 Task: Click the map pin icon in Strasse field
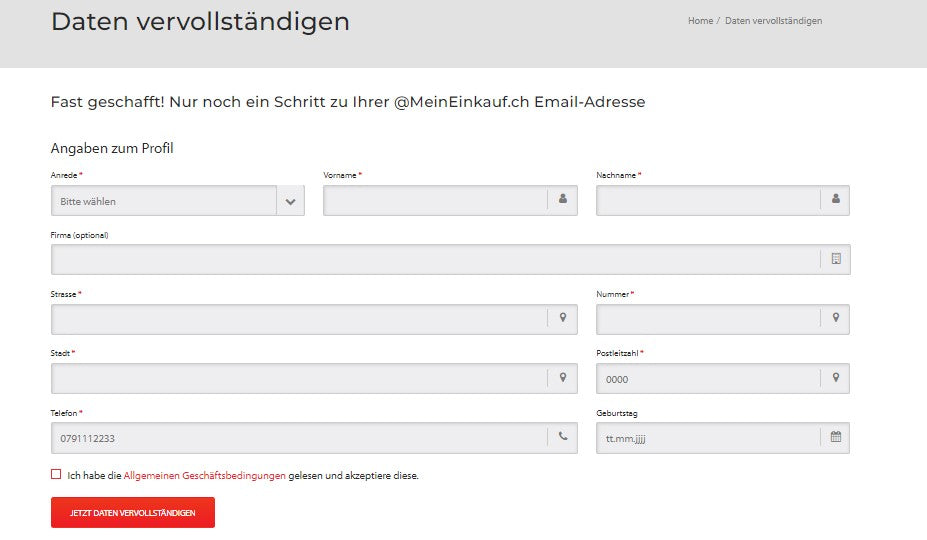[x=563, y=318]
